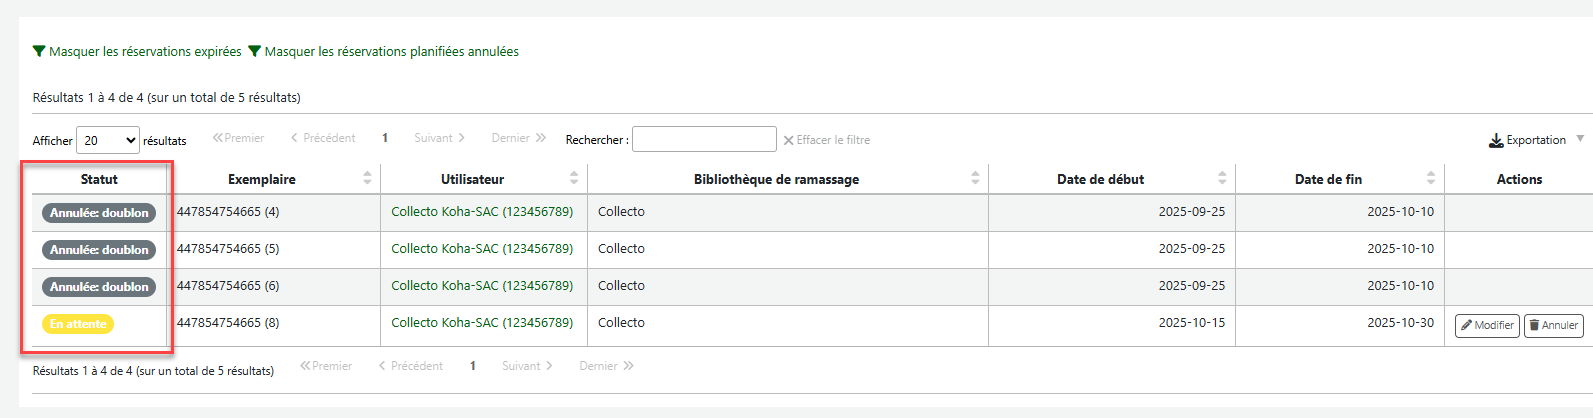Open Collecto Koha-SAC user link in last row
The image size is (1593, 418).
tap(482, 322)
